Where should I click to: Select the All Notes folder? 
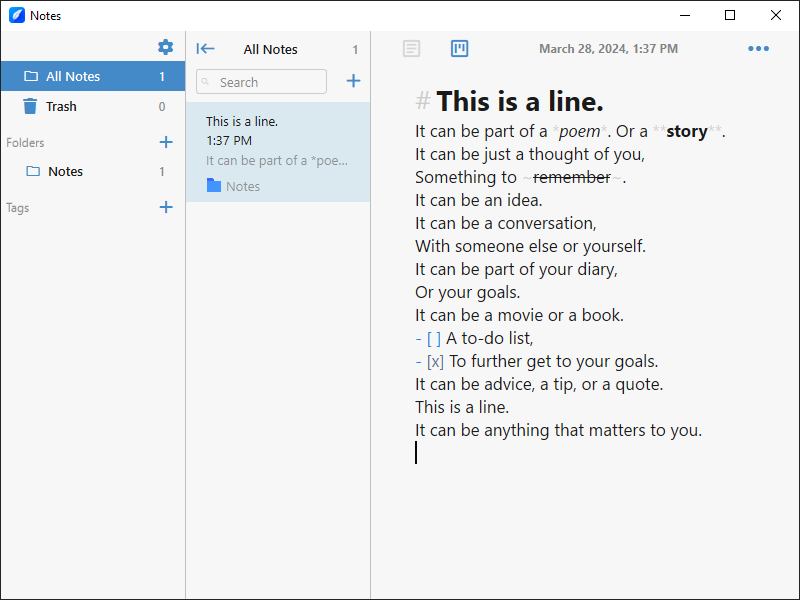(92, 77)
